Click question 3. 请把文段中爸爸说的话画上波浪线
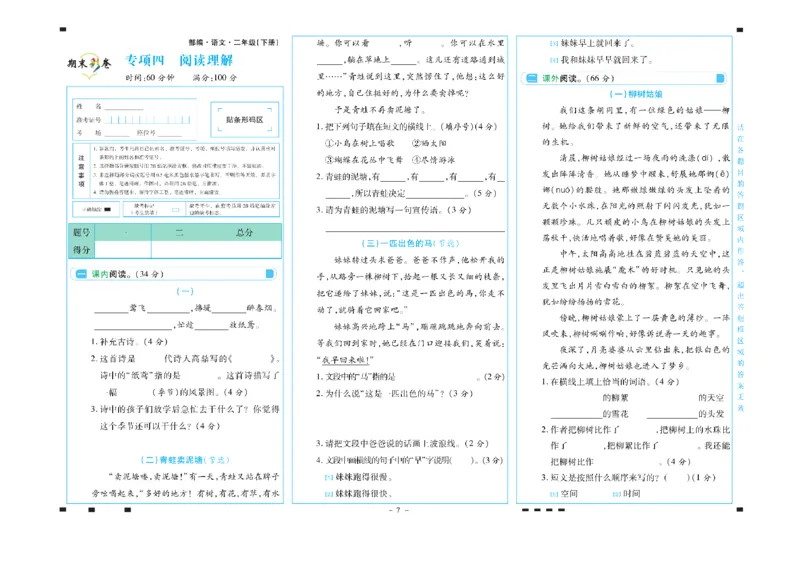Viewport: 800px width, 566px height. point(402,444)
